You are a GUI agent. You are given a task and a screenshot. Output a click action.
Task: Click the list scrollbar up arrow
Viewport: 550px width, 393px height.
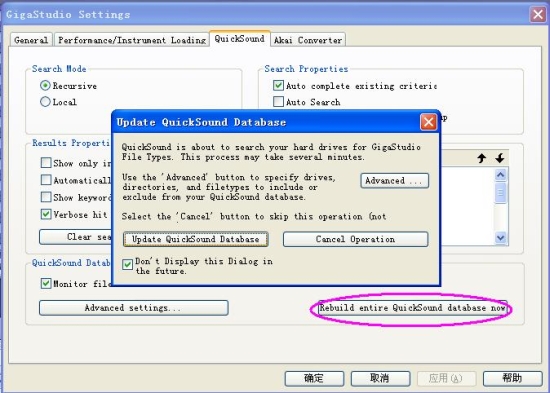[501, 174]
